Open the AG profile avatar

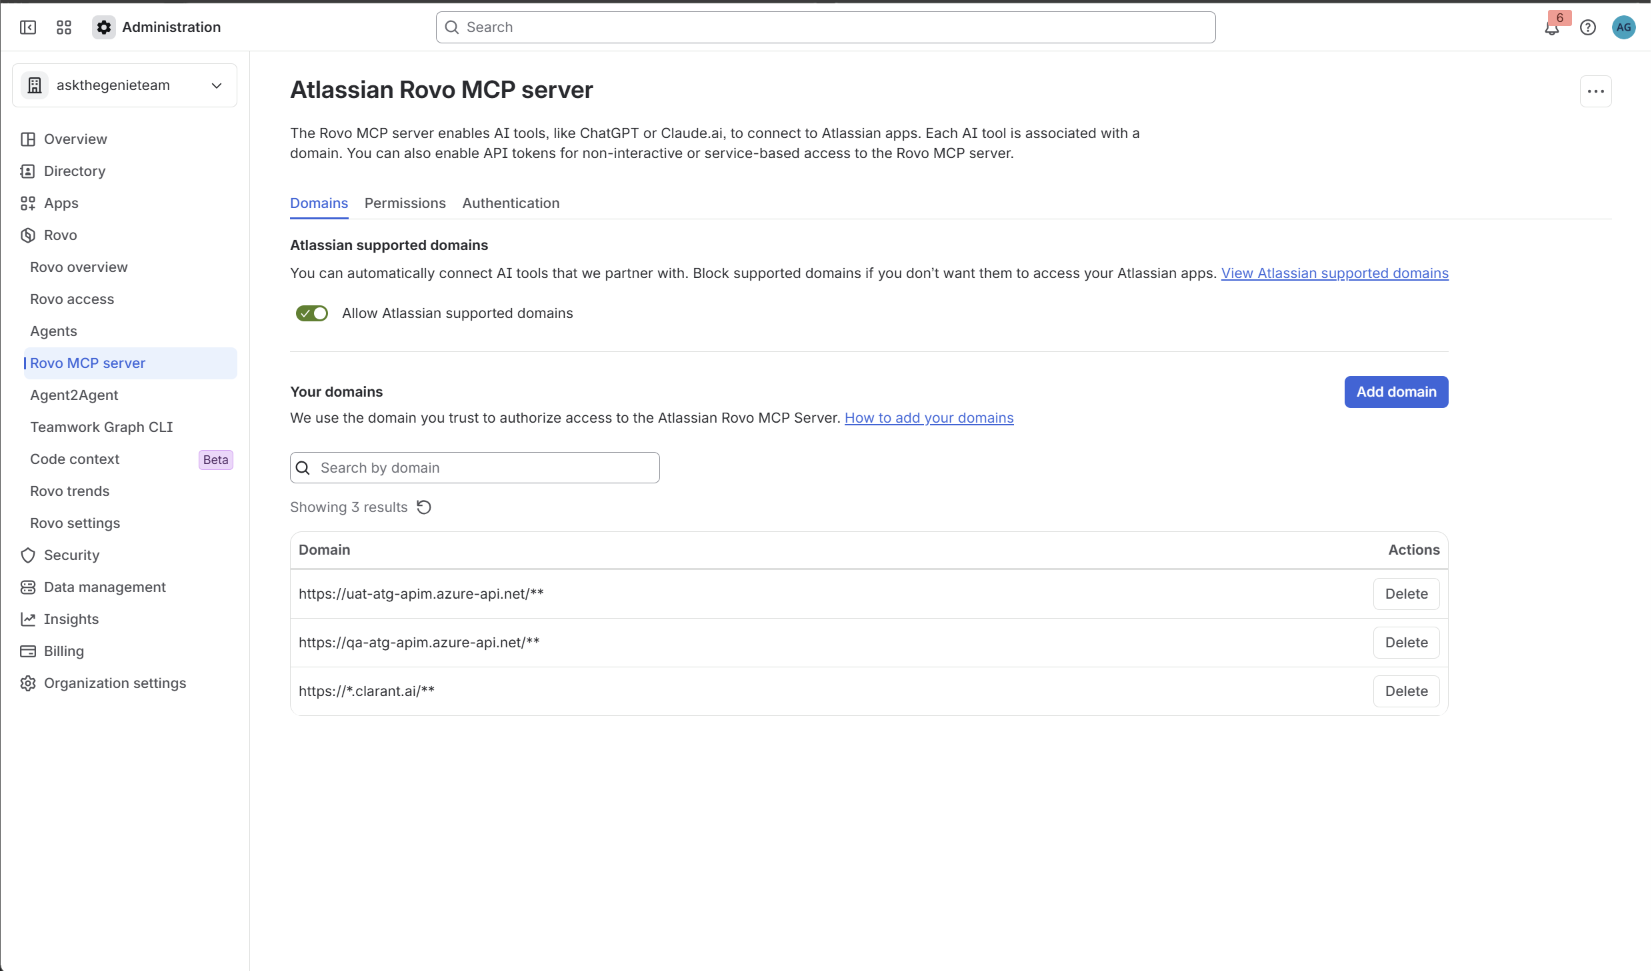coord(1624,28)
